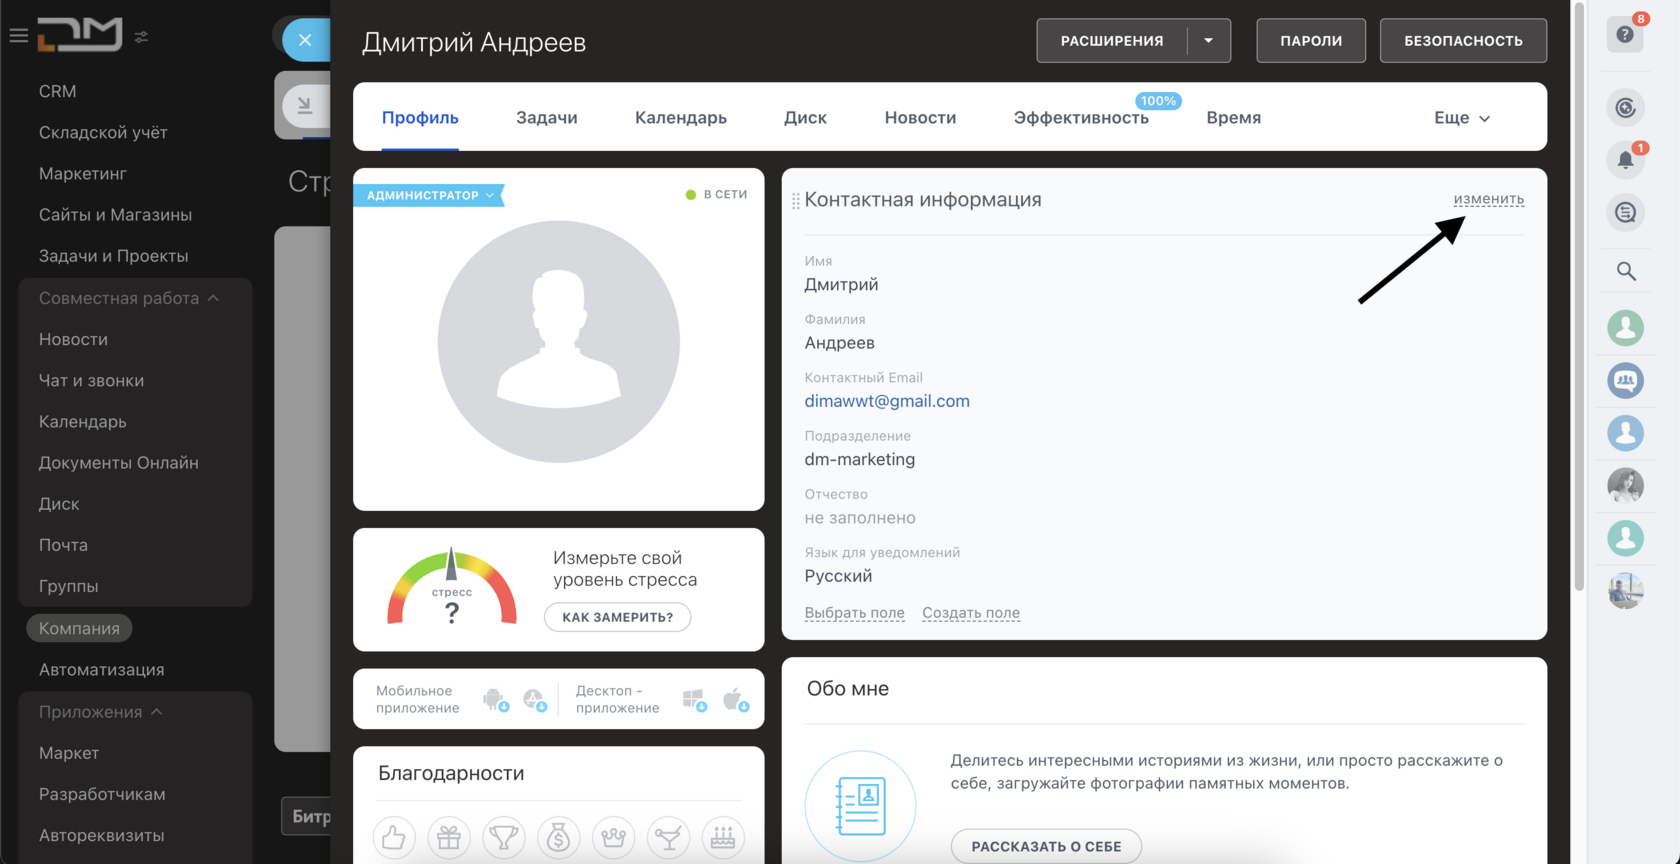The image size is (1680, 864).
Task: Click the page vertical scrollbar
Action: [1579, 297]
